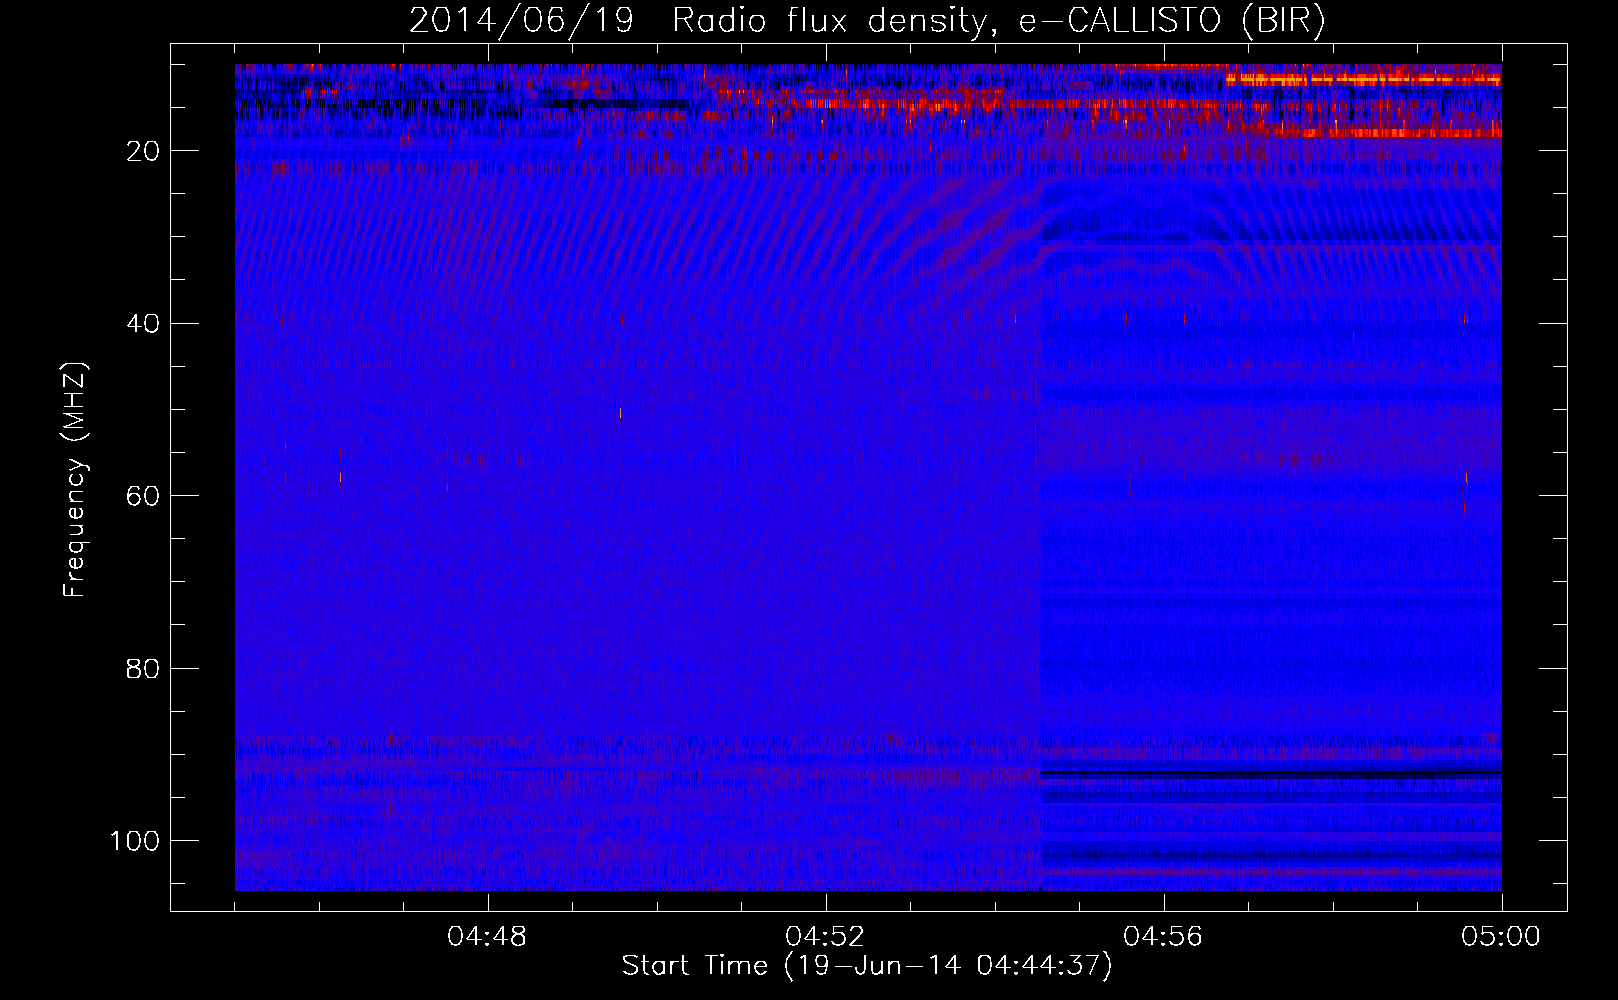Click the plot title "2014/06/19 Radio flux density, e-CALLISTO (BIR)"
The height and width of the screenshot is (1000, 1618).
pos(867,21)
